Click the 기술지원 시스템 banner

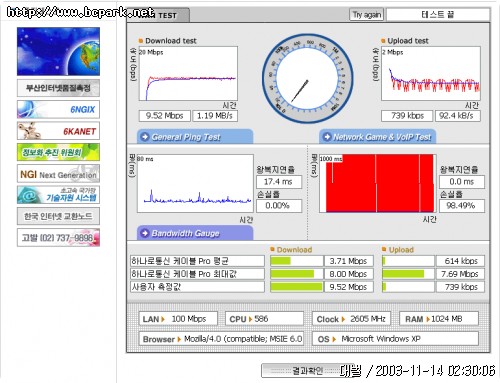(58, 195)
